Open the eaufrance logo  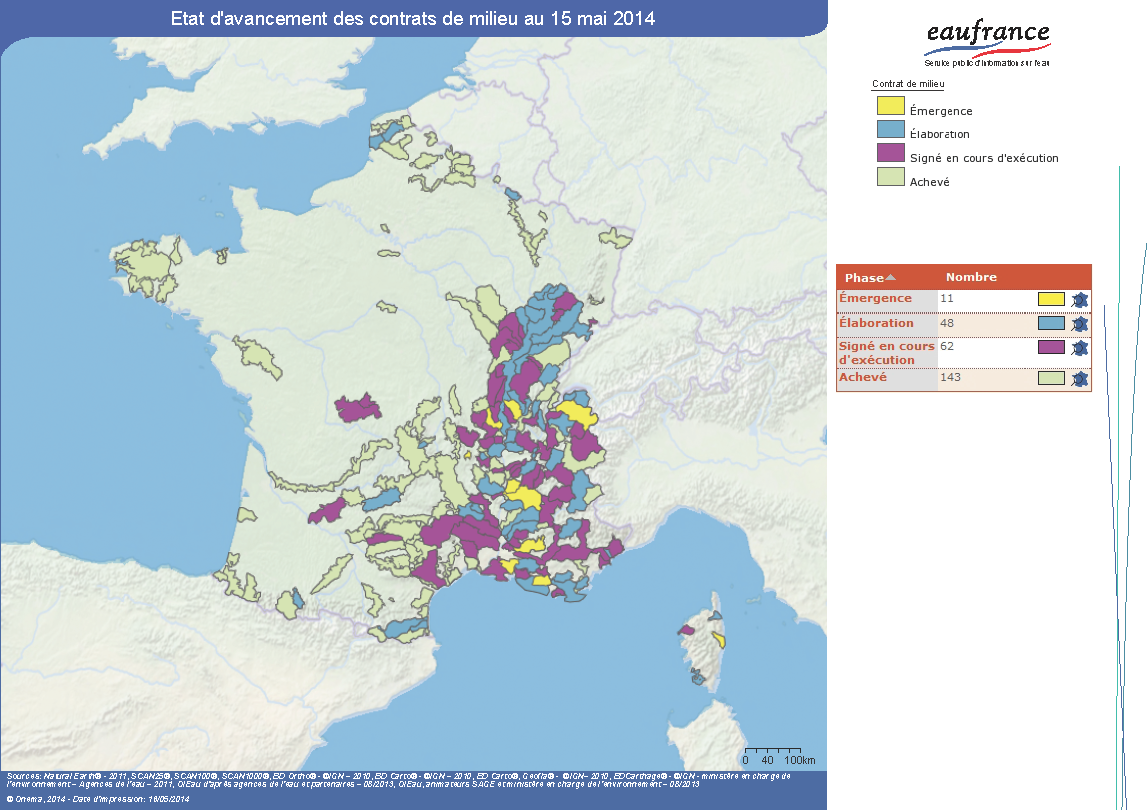[x=987, y=44]
